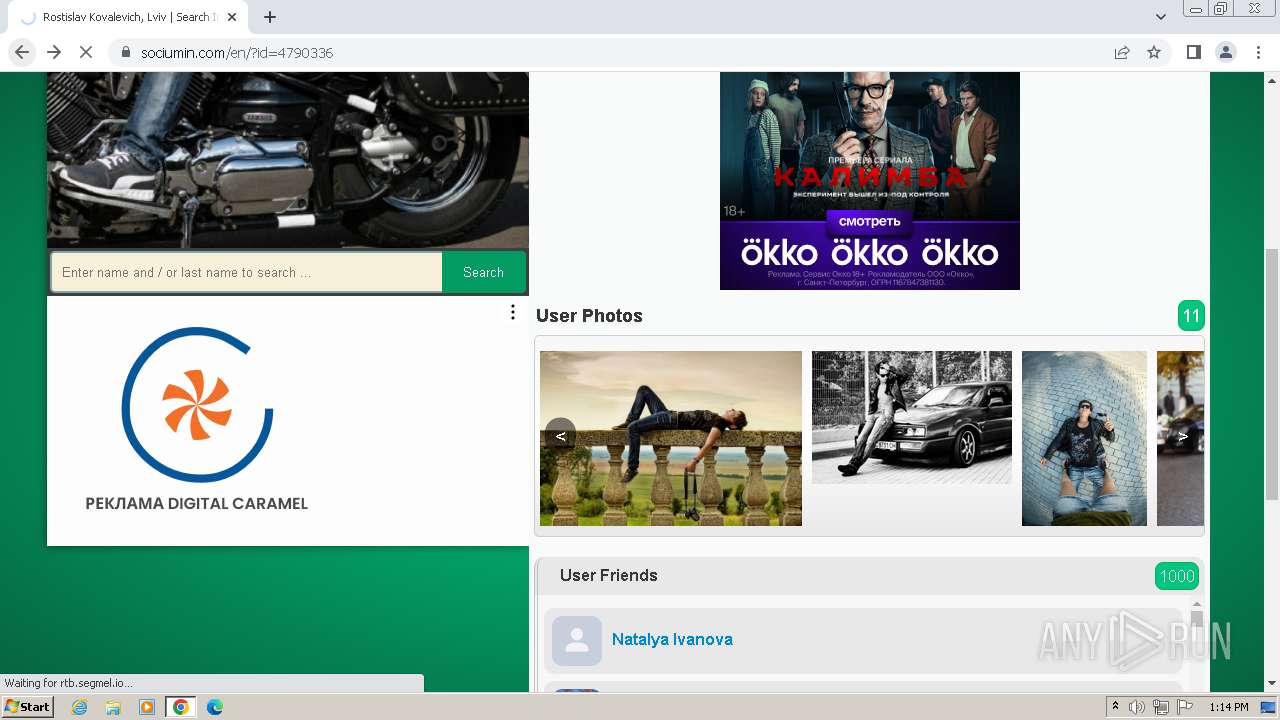1280x720 pixels.
Task: Go back to the previous page
Action: [22, 52]
